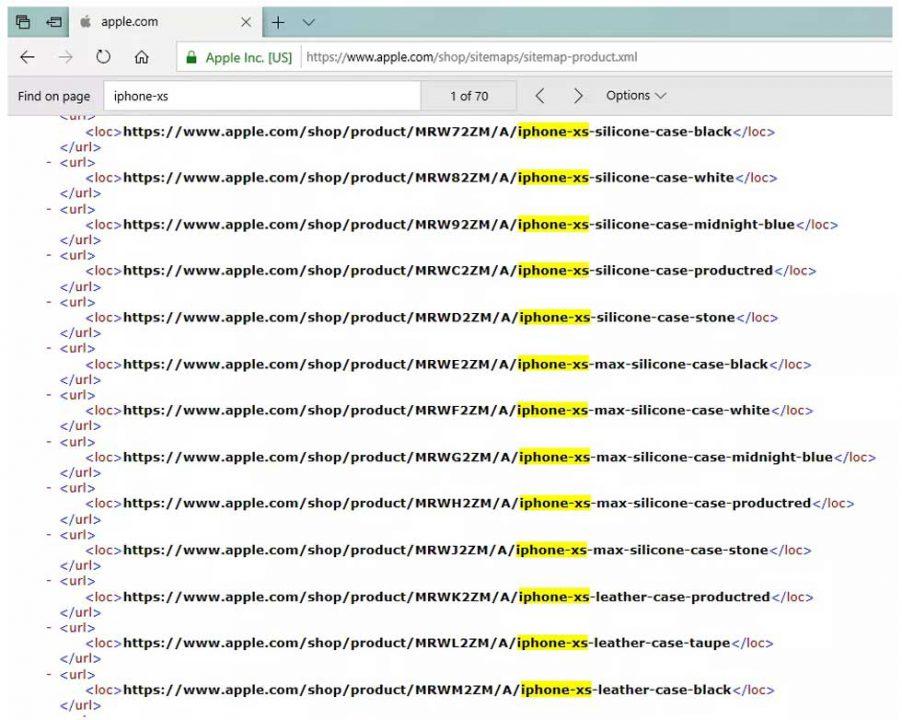This screenshot has width=902, height=720.
Task: Collapse url node above silicone-case-midnight-blue
Action: 49,209
